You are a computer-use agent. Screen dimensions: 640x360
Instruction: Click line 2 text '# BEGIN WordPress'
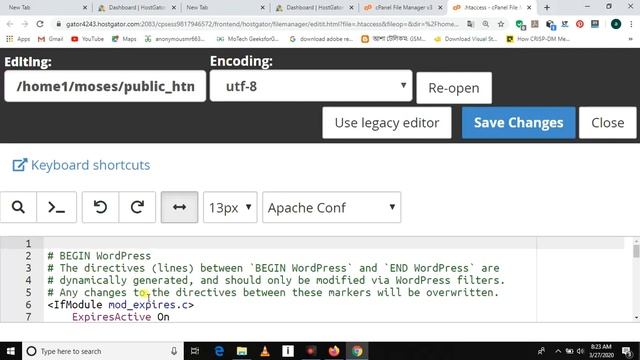[99, 256]
